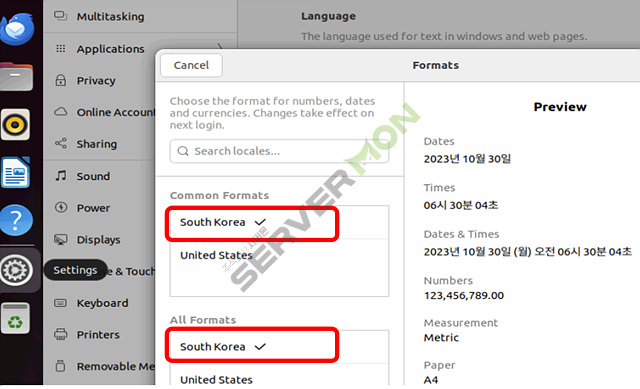The image size is (640, 389).
Task: Click the Search locales input field
Action: (x=279, y=151)
